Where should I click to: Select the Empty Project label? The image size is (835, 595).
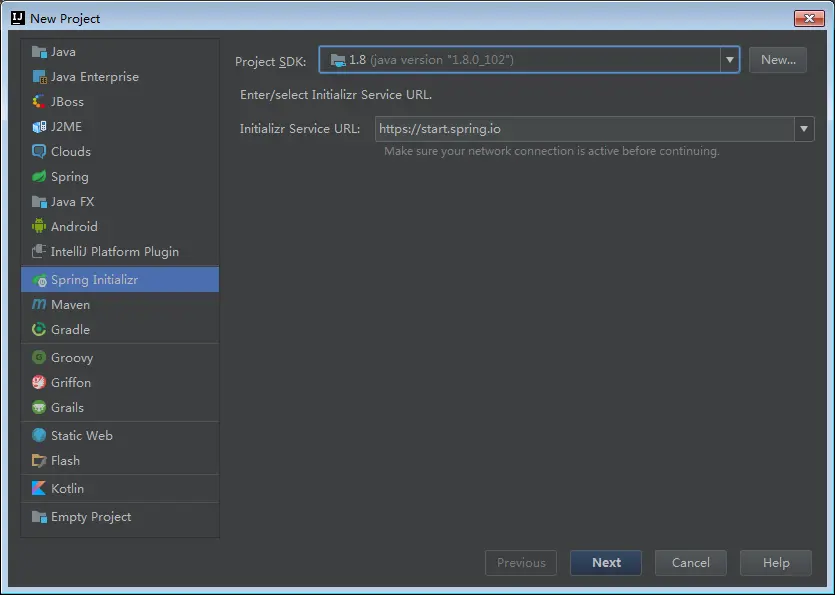click(x=91, y=517)
